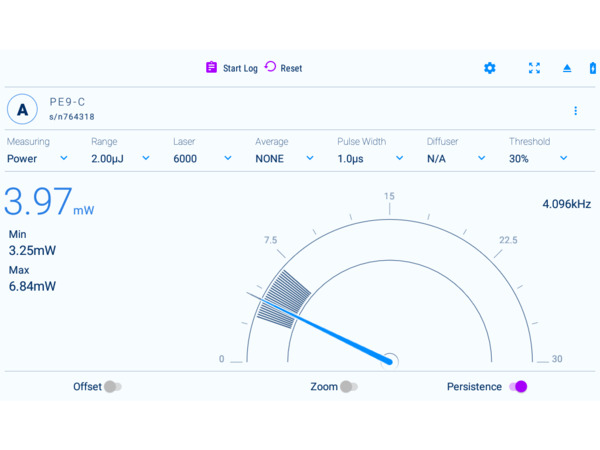Open the three-dot sensor options menu

[575, 110]
